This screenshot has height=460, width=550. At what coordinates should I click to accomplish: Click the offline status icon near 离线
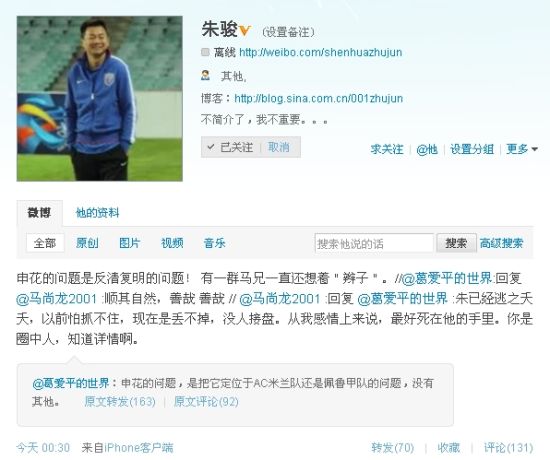[205, 52]
